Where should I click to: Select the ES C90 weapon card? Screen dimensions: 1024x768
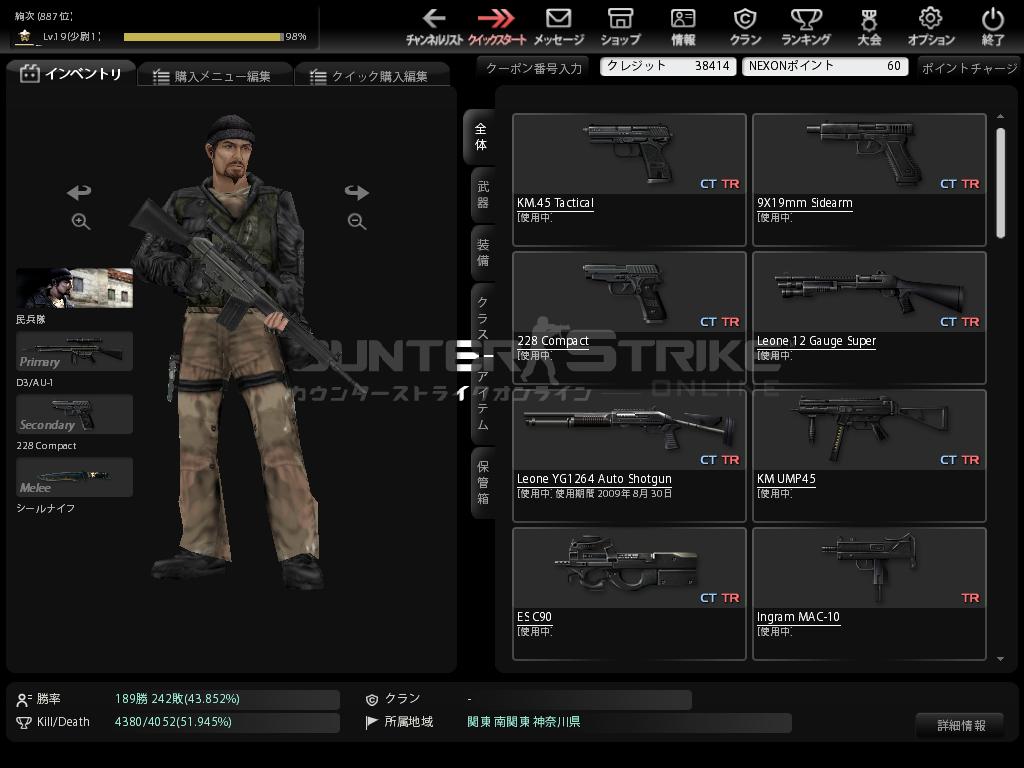click(630, 594)
